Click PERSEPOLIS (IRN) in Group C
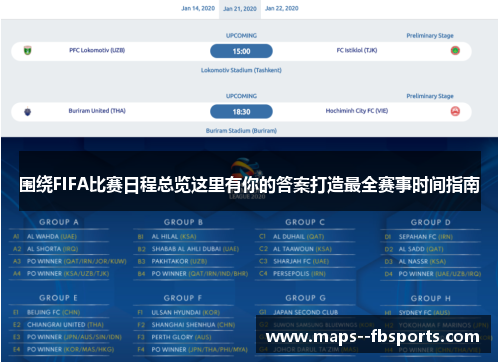500x362 pixels. coord(299,274)
